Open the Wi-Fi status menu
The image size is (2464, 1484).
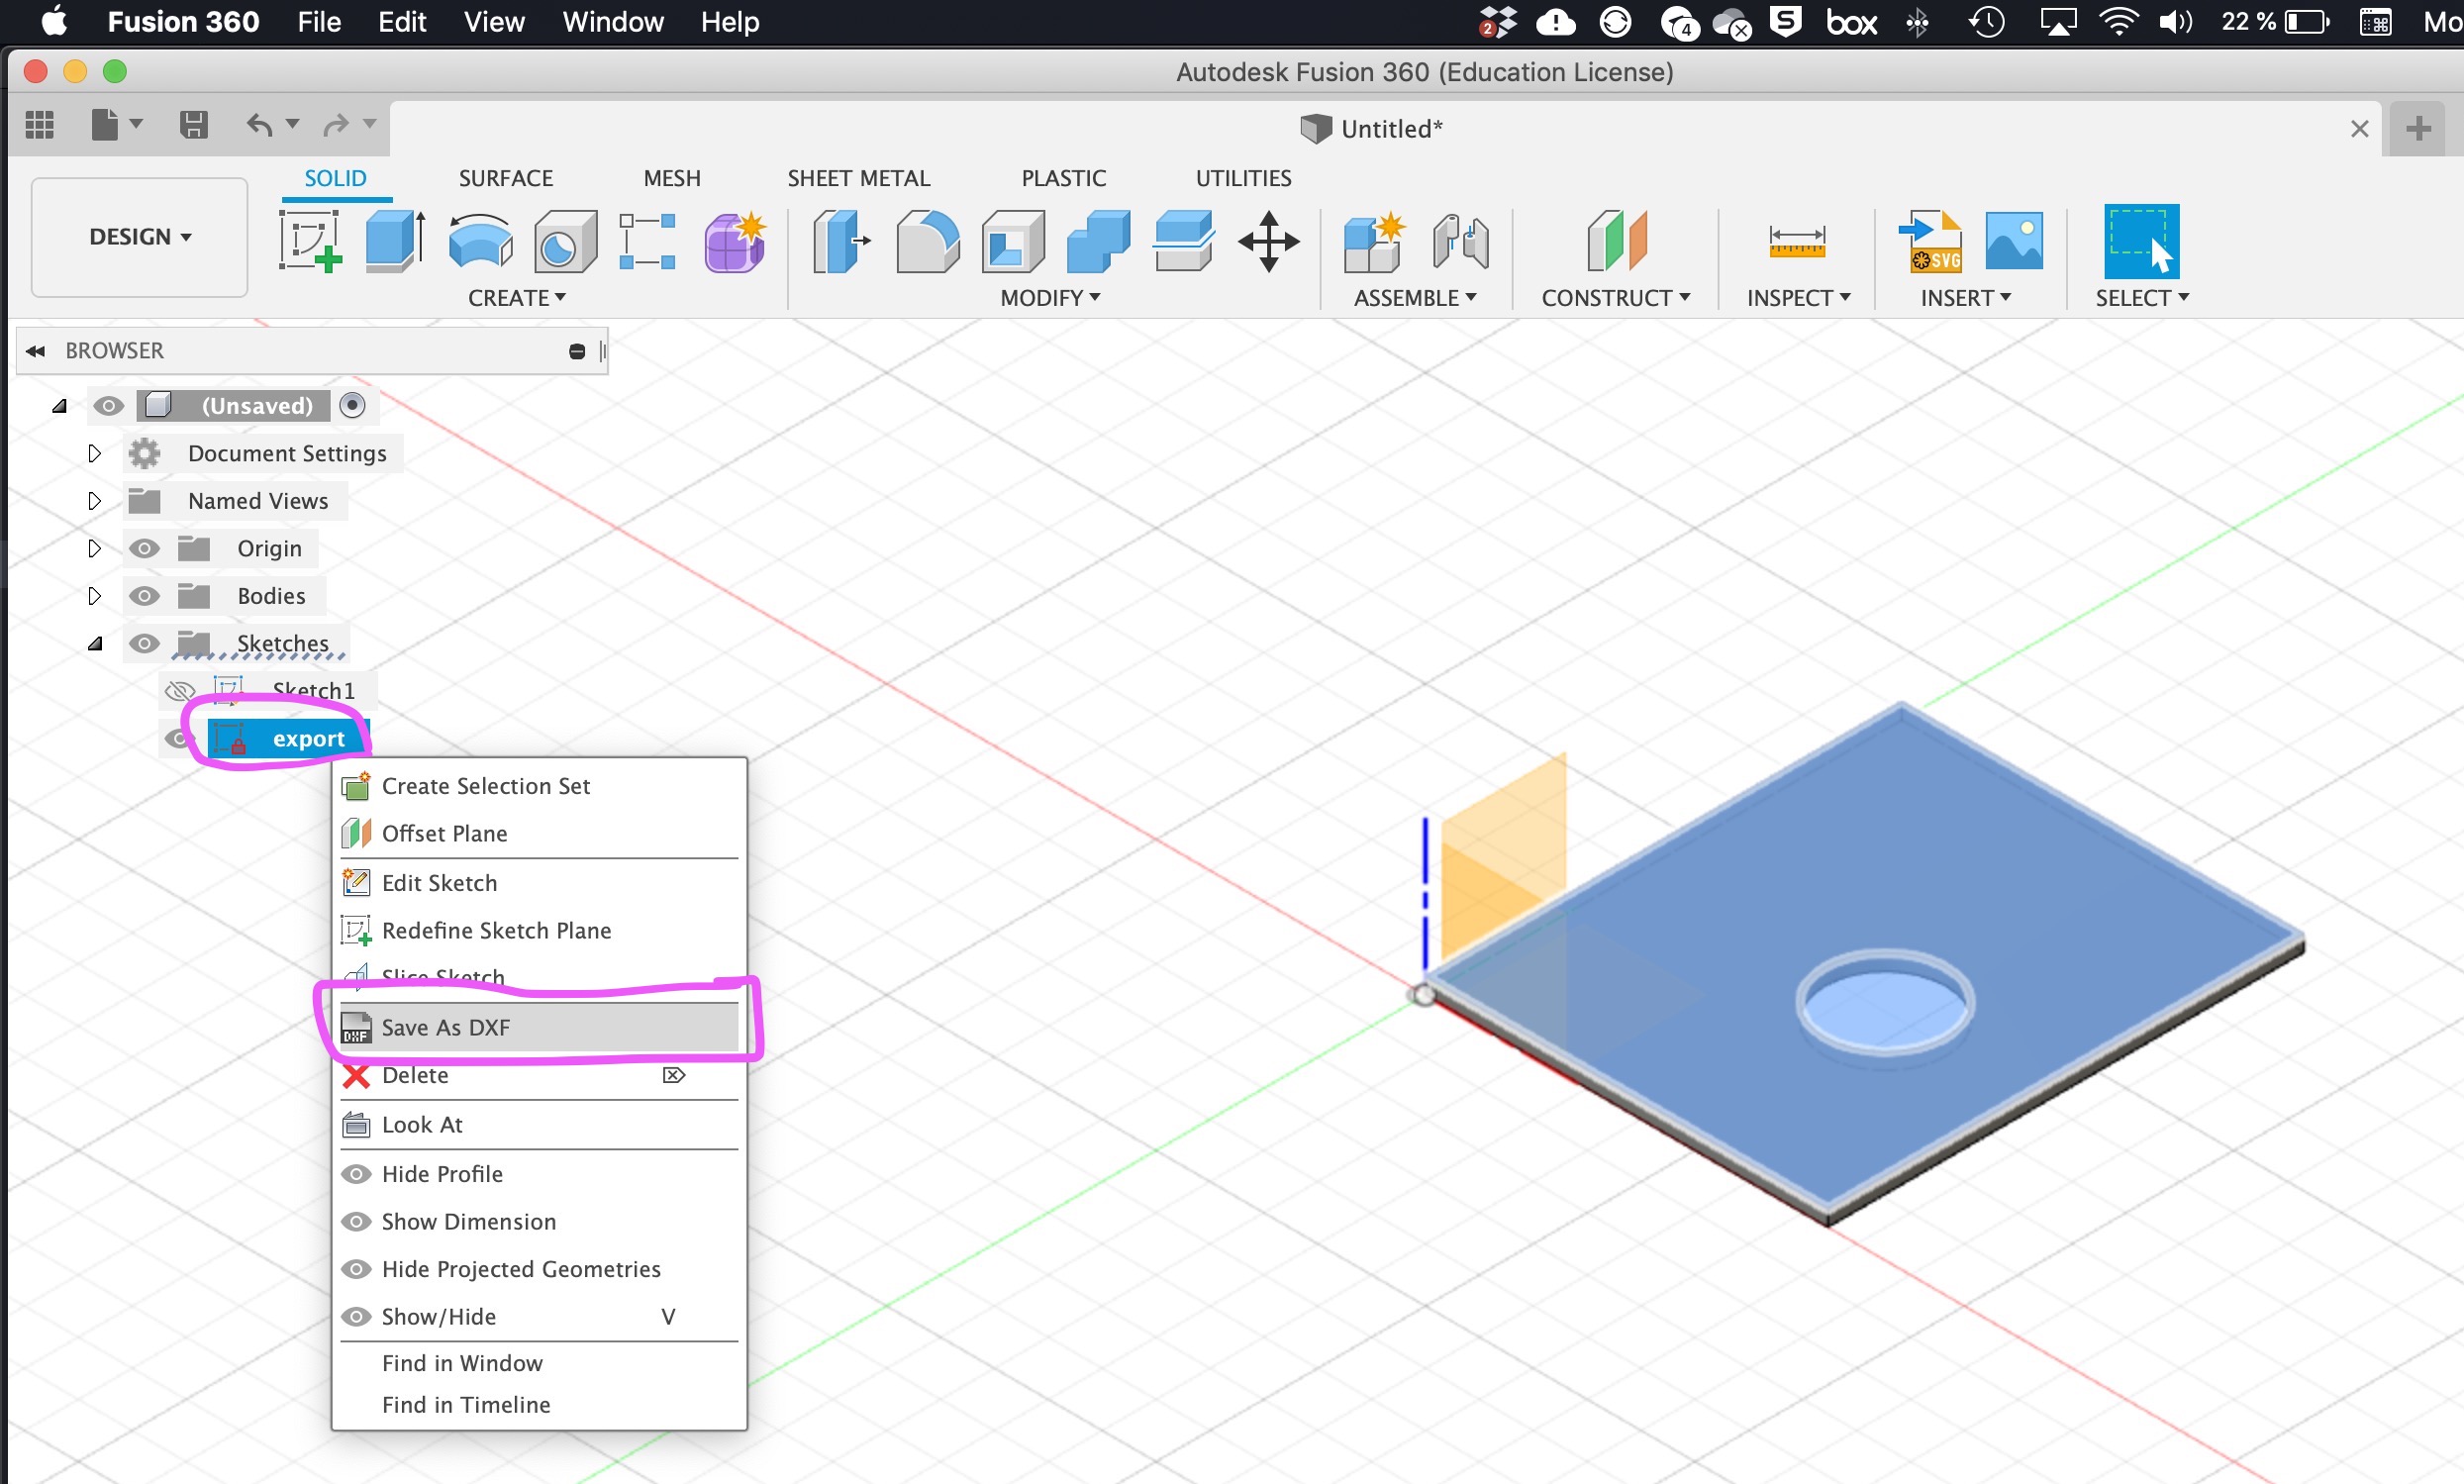pos(2119,22)
